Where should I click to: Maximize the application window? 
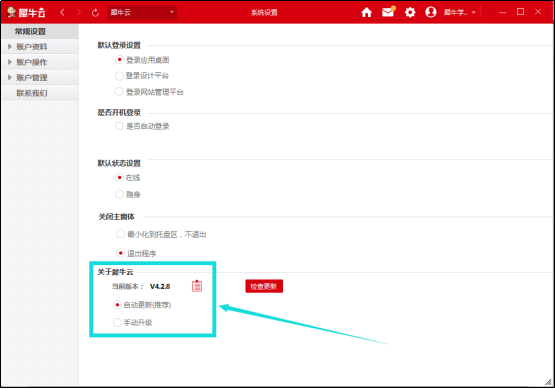pos(520,12)
